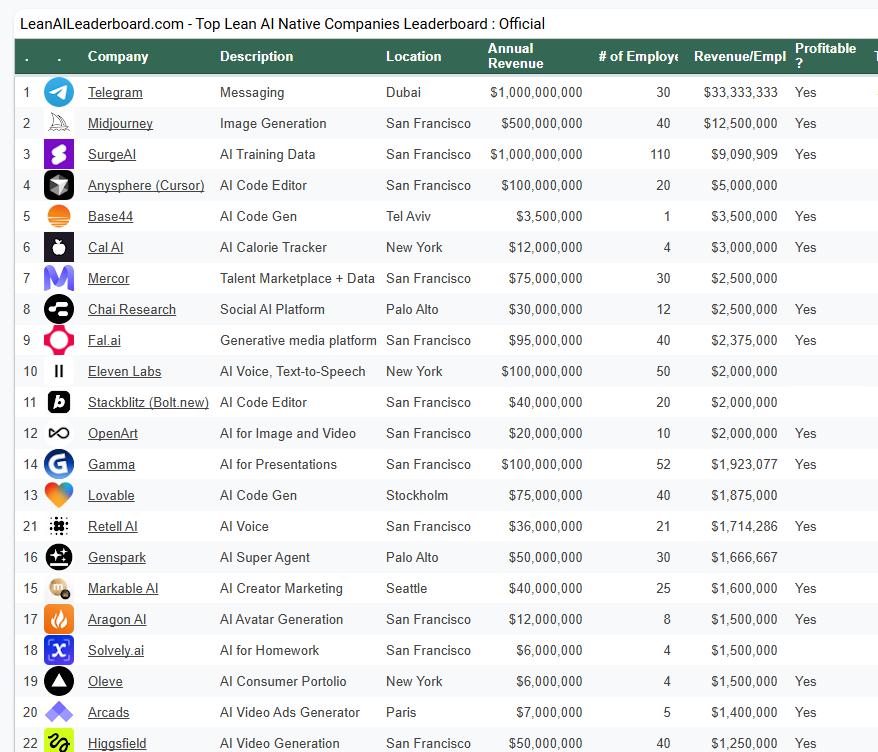878x752 pixels.
Task: Click the Annual Revenue column header
Action: pyautogui.click(x=516, y=56)
